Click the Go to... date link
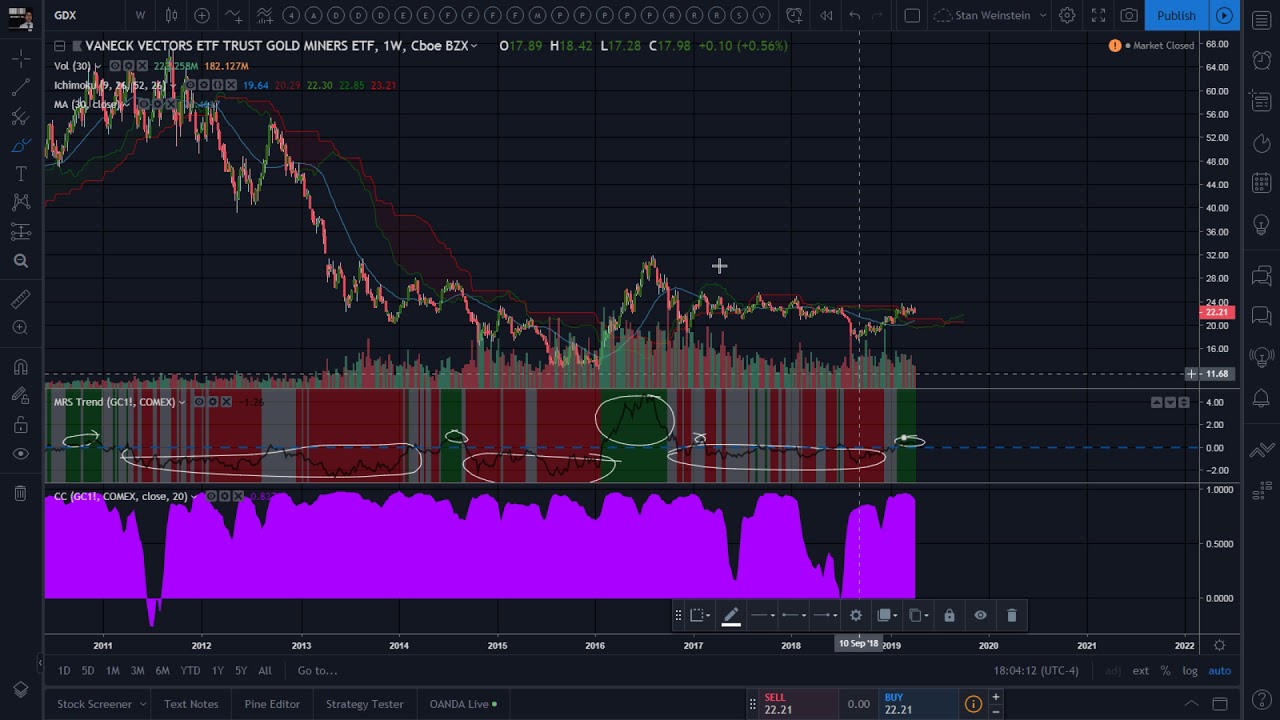This screenshot has height=720, width=1280. click(x=317, y=671)
